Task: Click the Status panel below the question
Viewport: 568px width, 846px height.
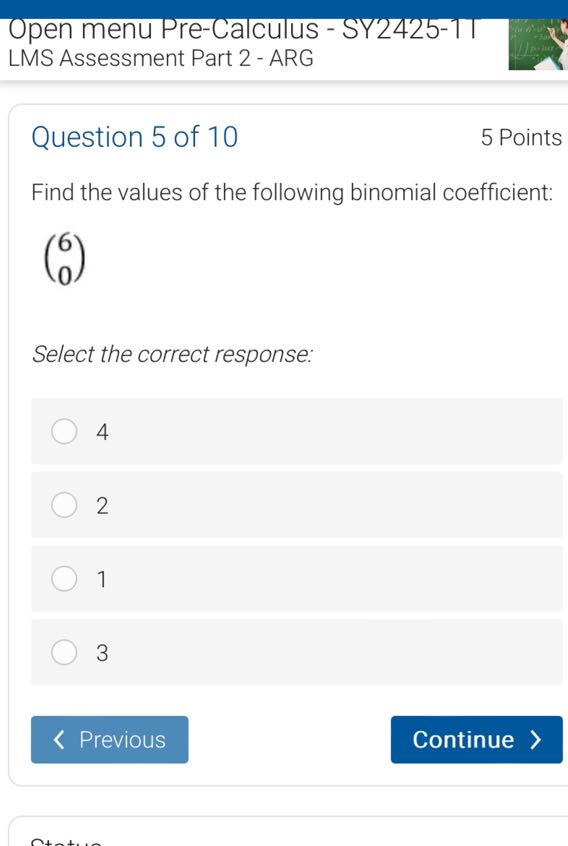Action: click(x=289, y=831)
